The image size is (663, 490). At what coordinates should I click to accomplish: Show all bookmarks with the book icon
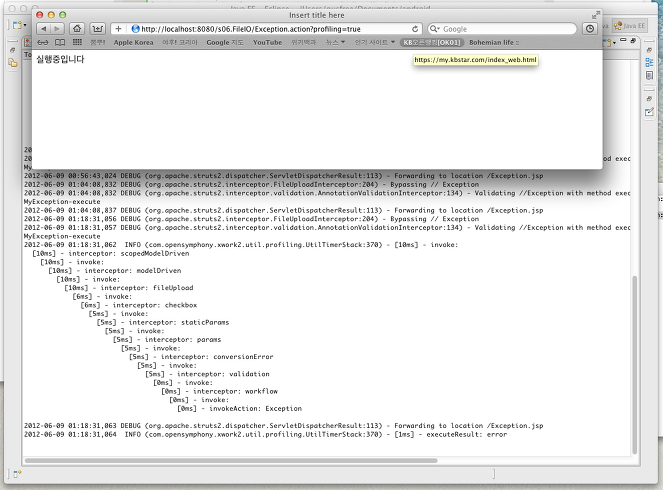[60, 42]
